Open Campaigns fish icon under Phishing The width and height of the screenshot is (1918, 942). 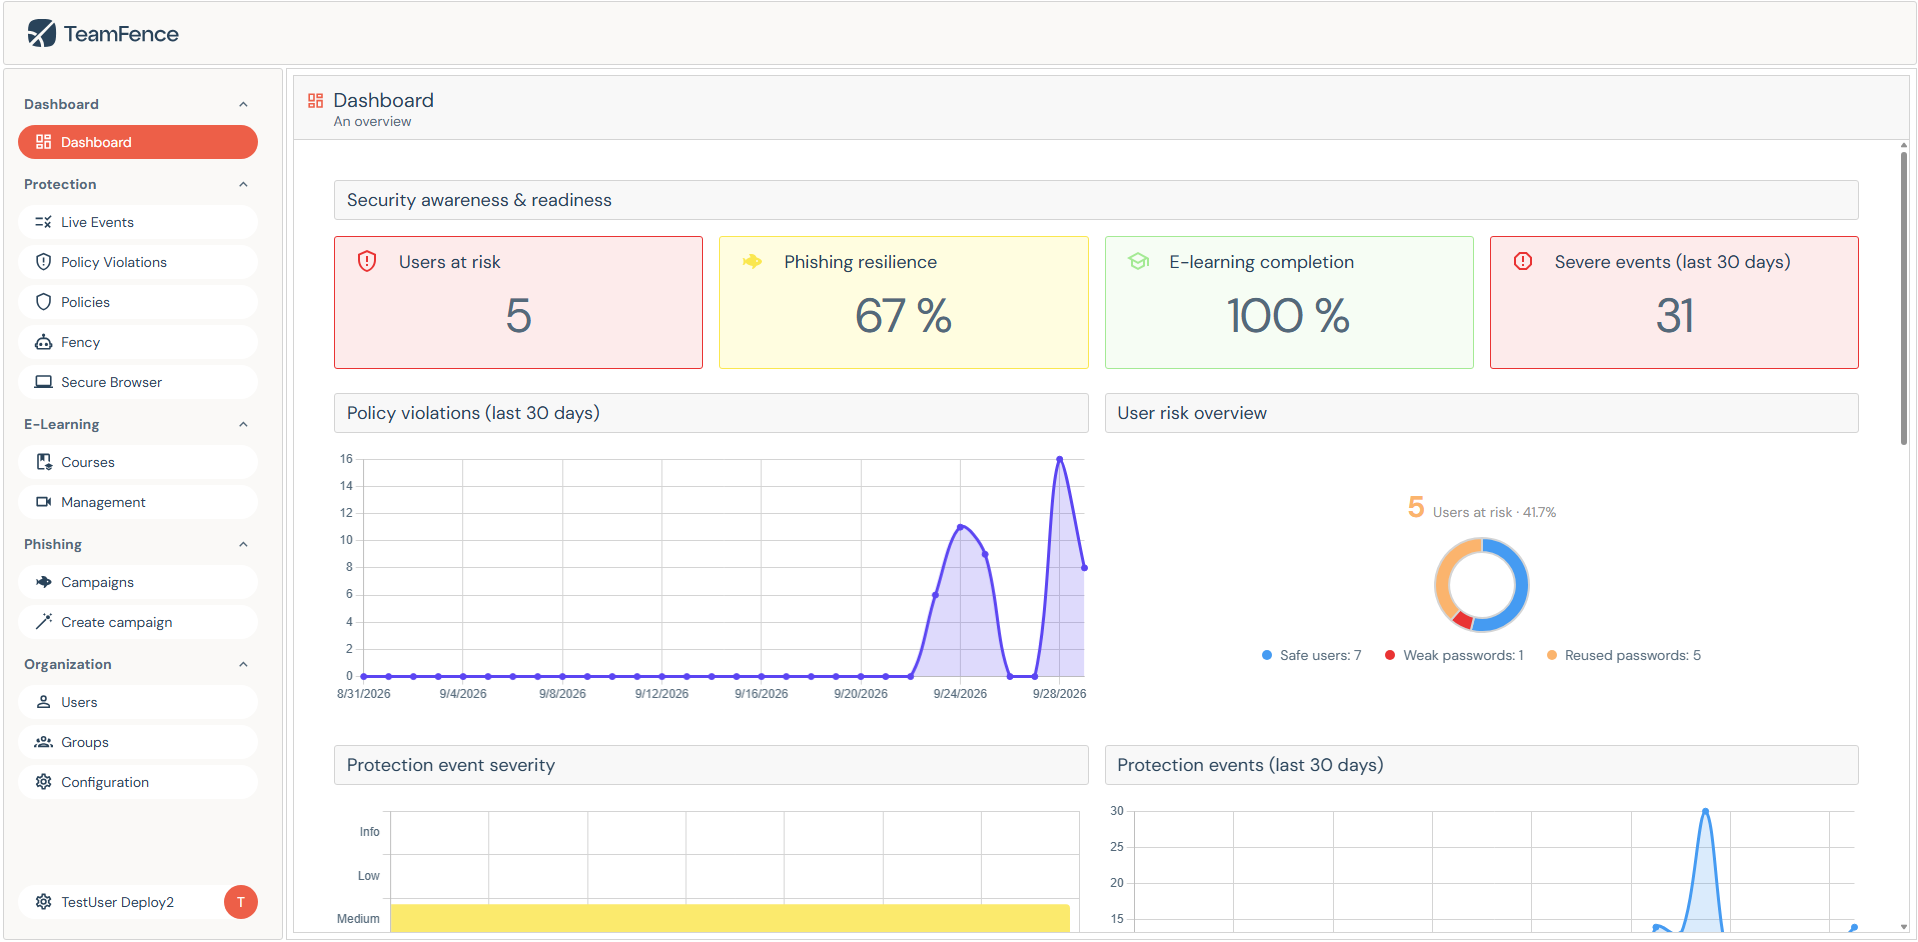[43, 582]
